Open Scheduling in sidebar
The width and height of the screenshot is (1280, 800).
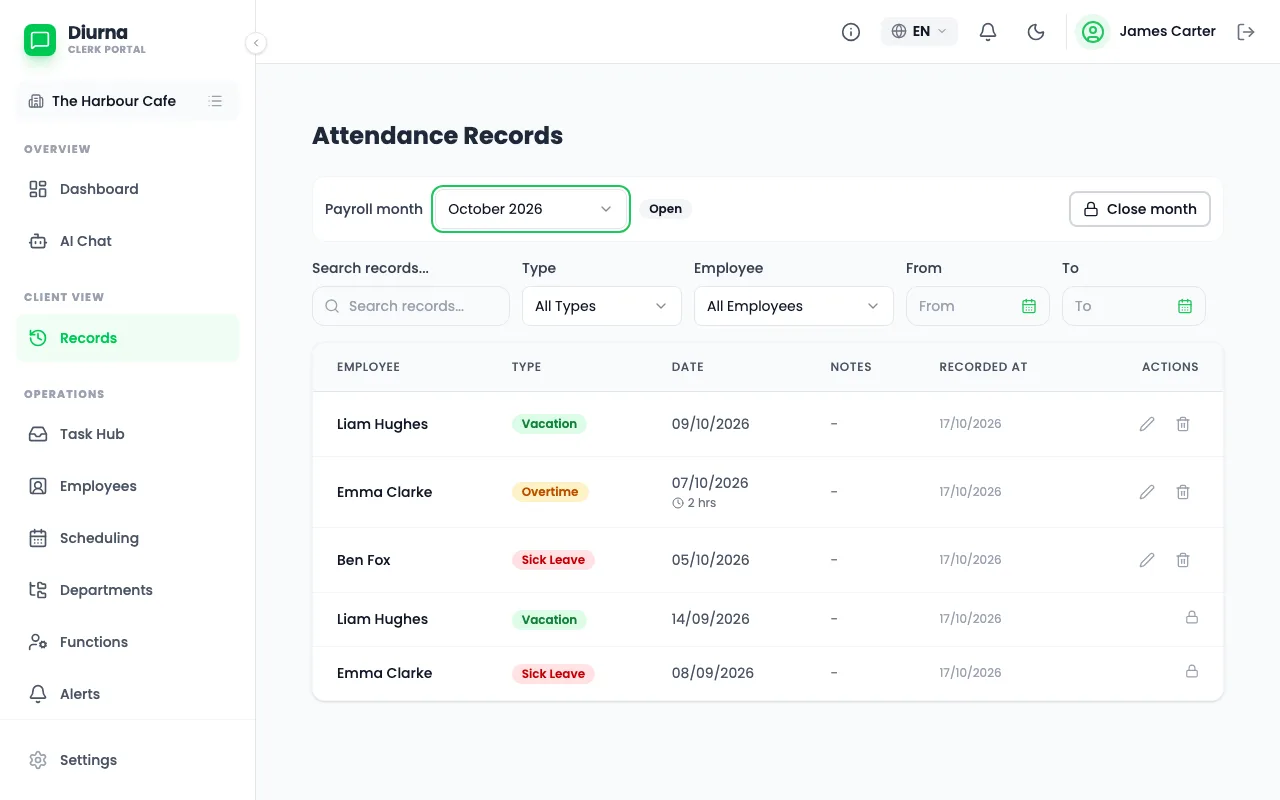[x=128, y=538]
